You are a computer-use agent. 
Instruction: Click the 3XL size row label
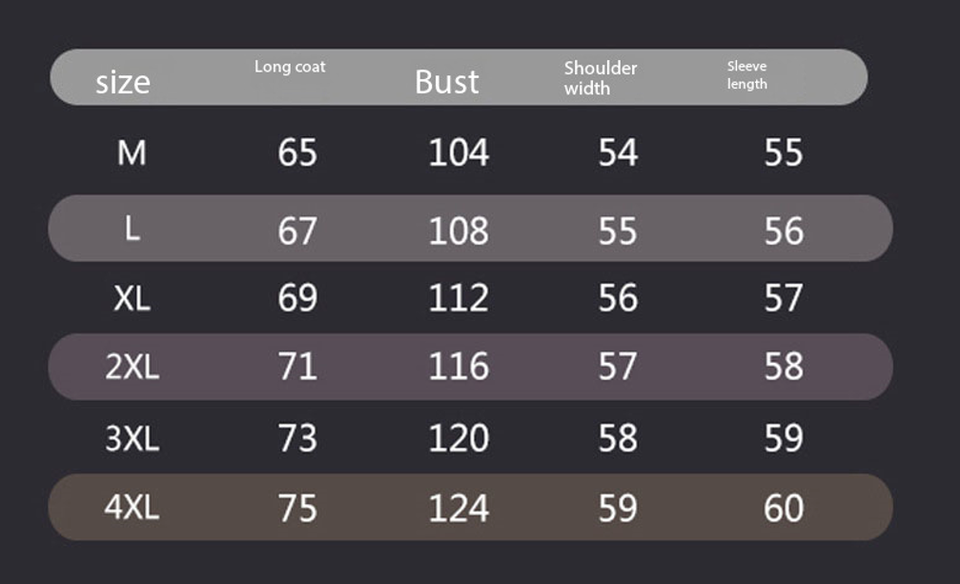tap(132, 438)
